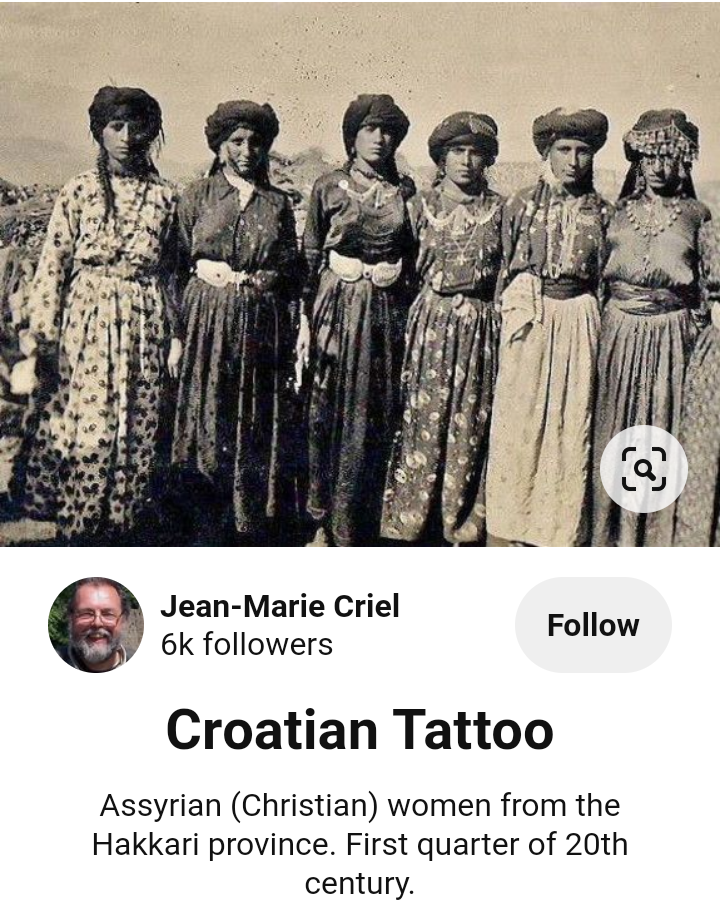
Task: Tap the second woman's white belt buckle
Action: click(x=219, y=272)
